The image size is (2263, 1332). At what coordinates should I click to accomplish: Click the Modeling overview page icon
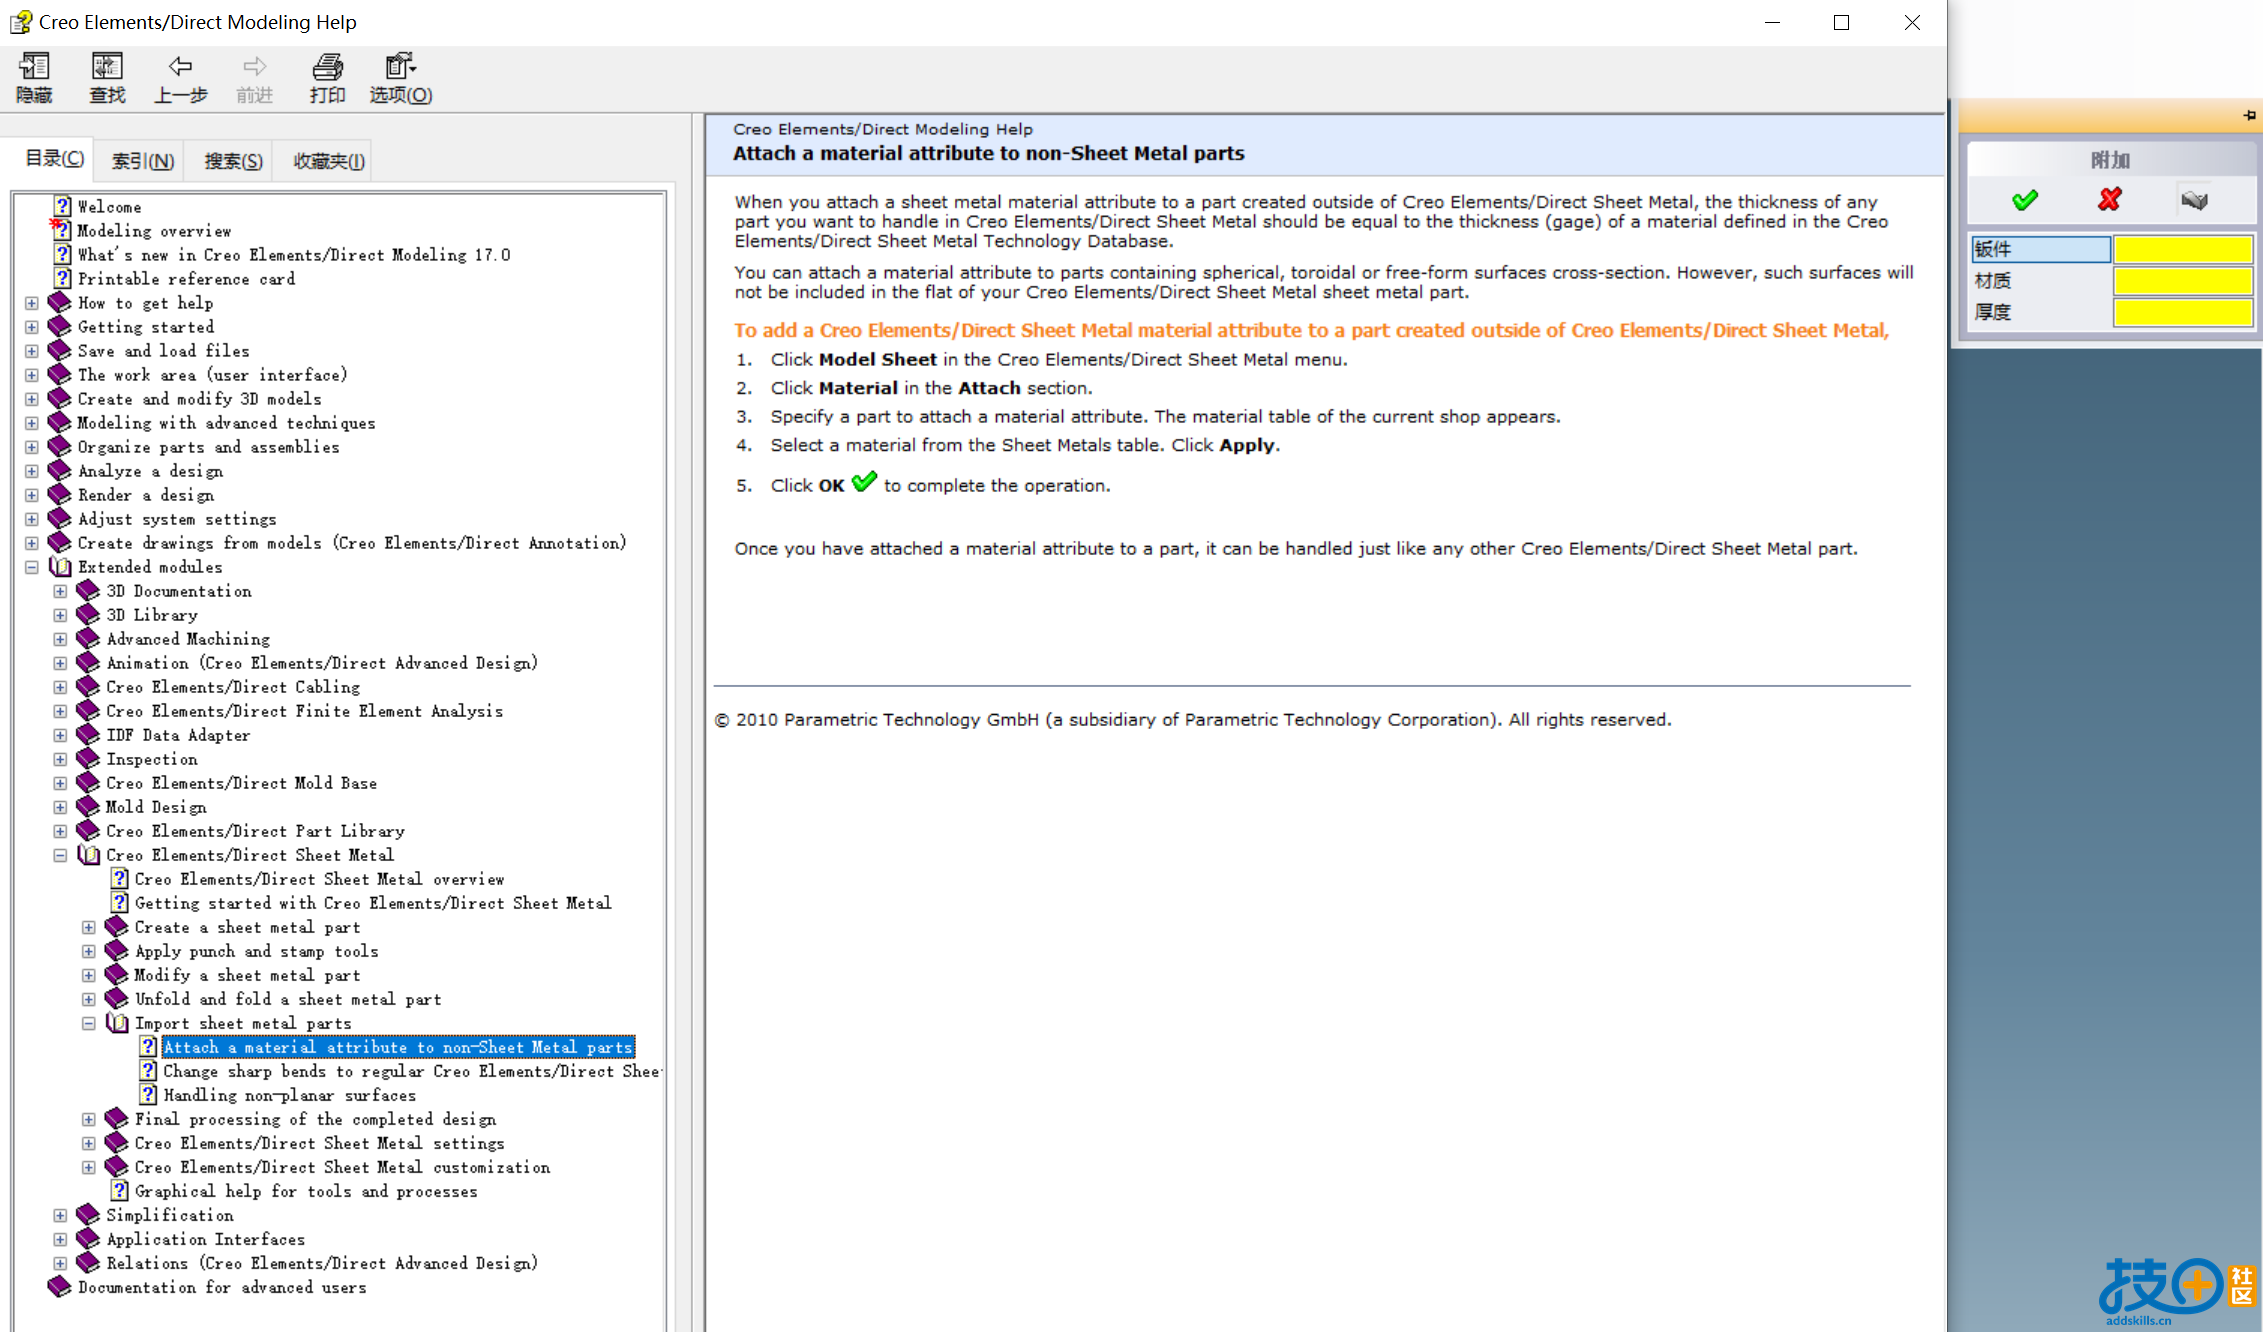tap(62, 230)
